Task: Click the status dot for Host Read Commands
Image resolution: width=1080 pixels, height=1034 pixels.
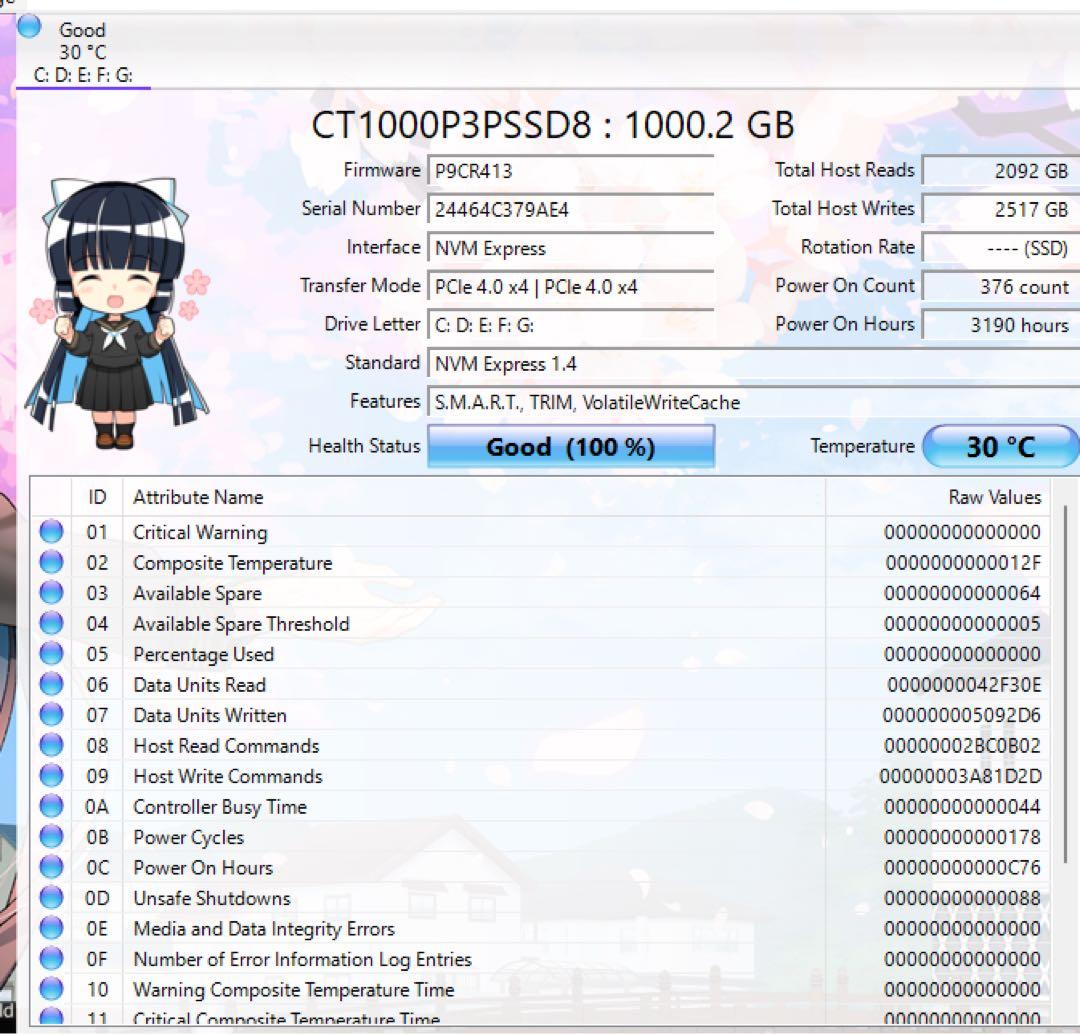Action: point(51,745)
